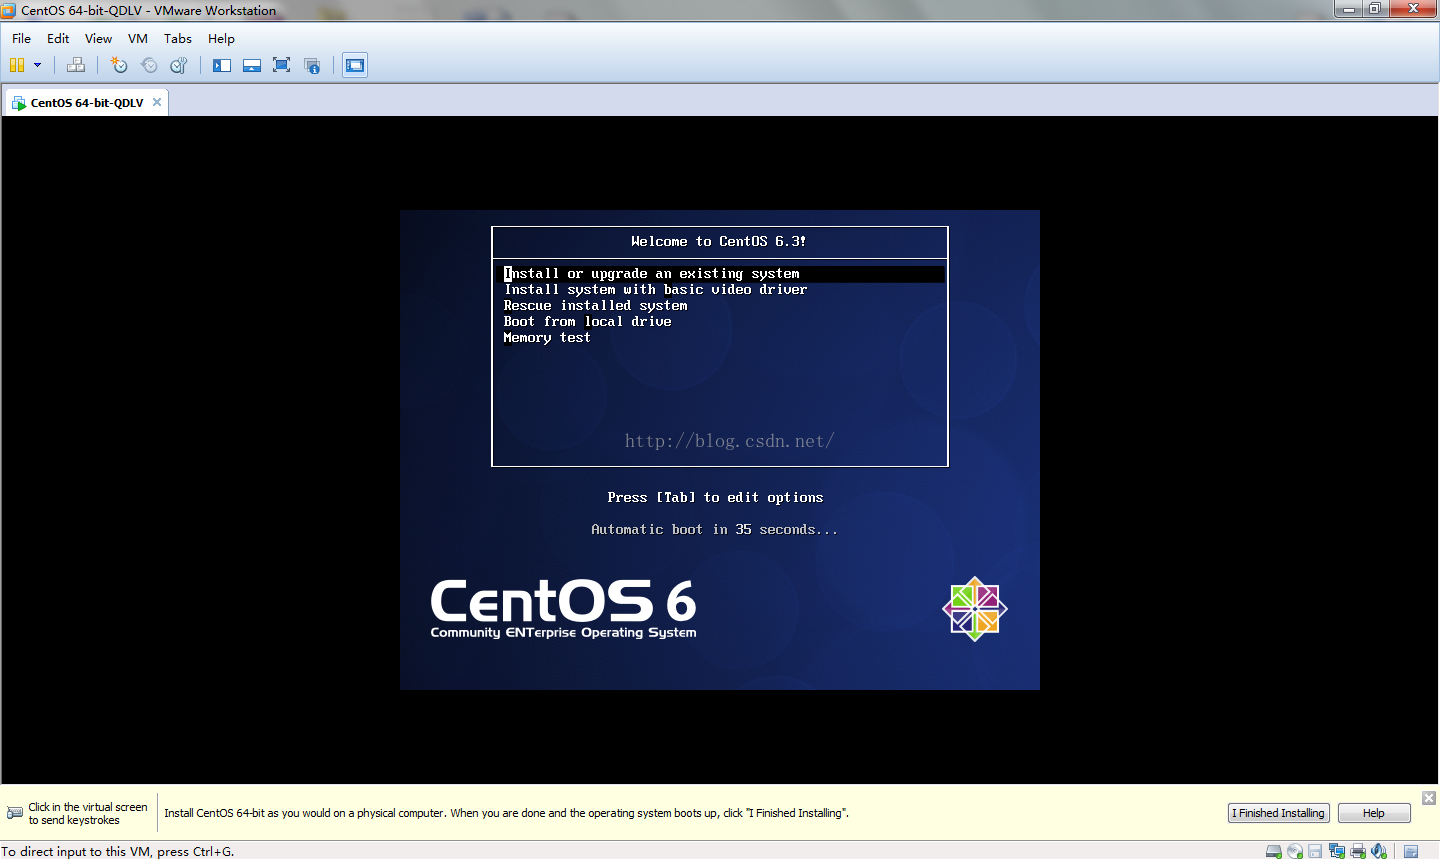Select 'Rescue installed system' entry

point(595,305)
